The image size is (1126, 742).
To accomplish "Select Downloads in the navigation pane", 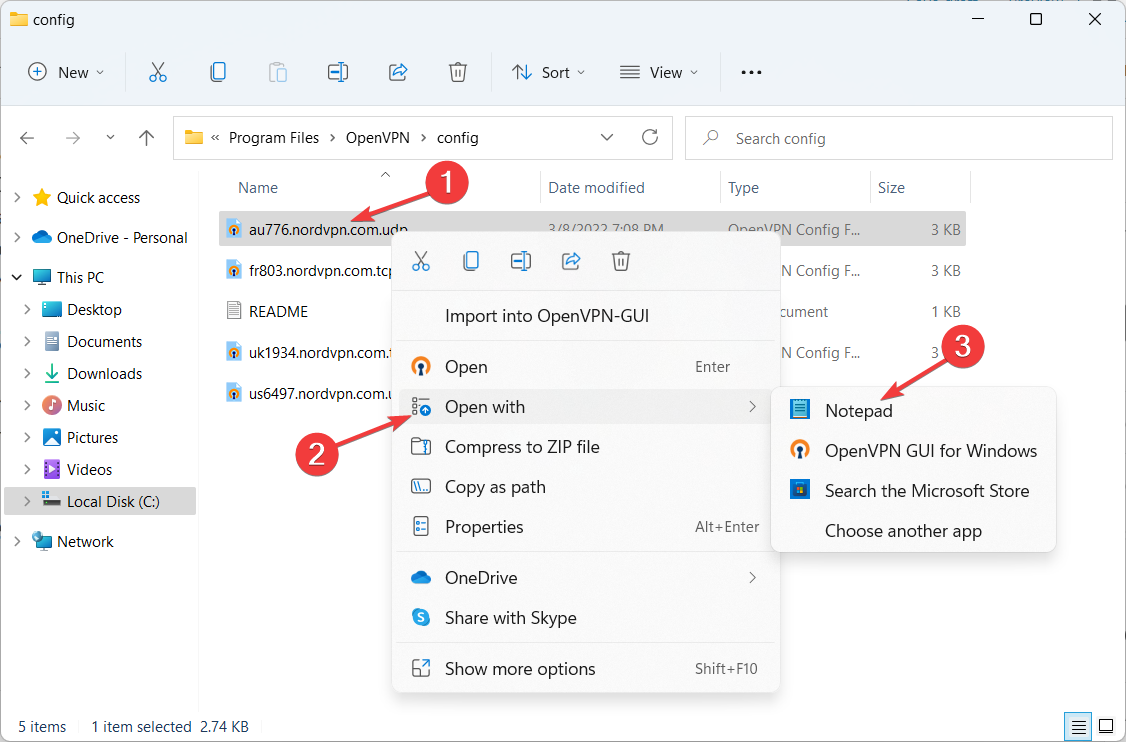I will tap(104, 374).
